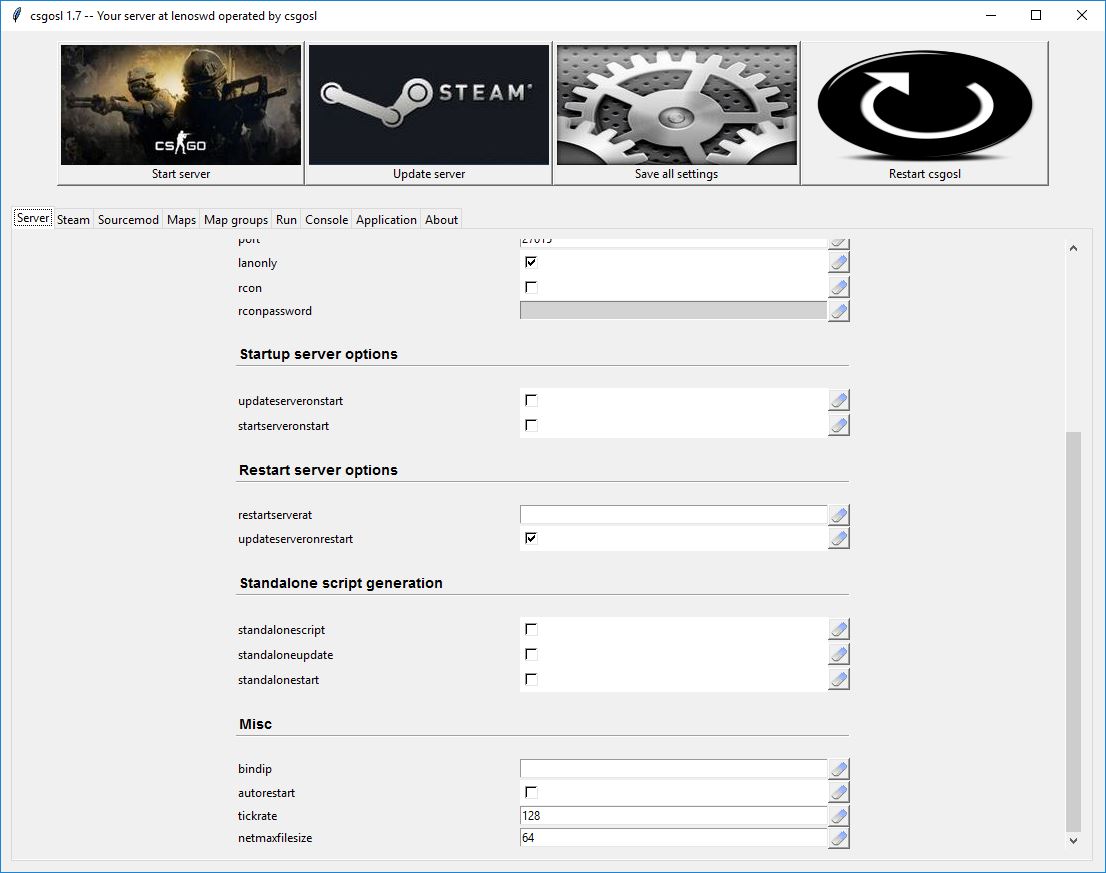Screen dimensions: 1106x873
Task: Click the Standalone script generation heading
Action: (x=341, y=583)
